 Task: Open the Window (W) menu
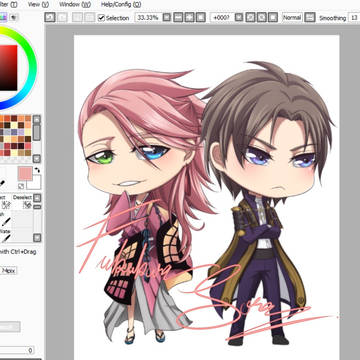(75, 4)
